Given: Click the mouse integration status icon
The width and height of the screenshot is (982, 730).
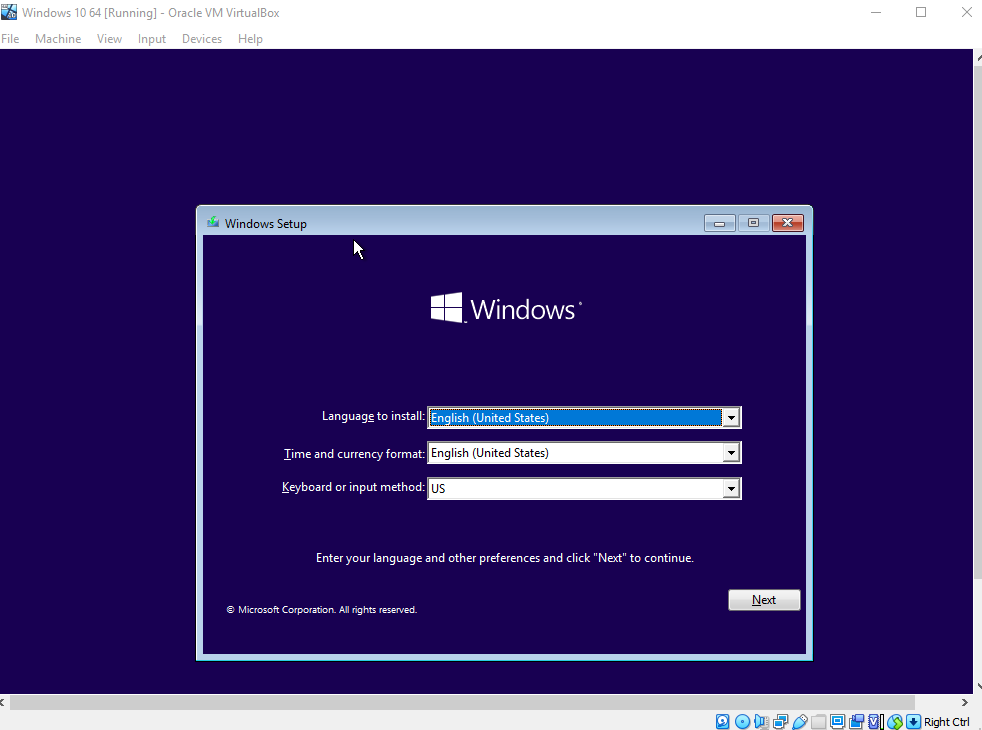Looking at the screenshot, I should tap(896, 721).
